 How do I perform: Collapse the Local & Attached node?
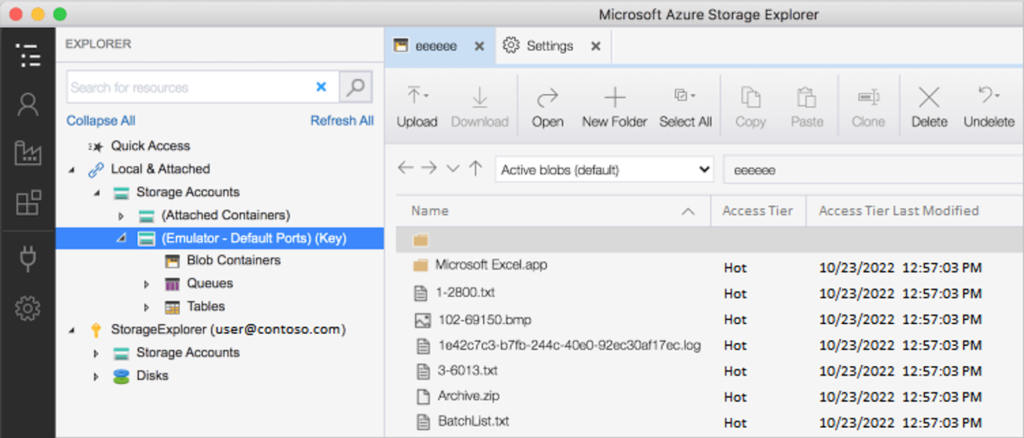71,170
